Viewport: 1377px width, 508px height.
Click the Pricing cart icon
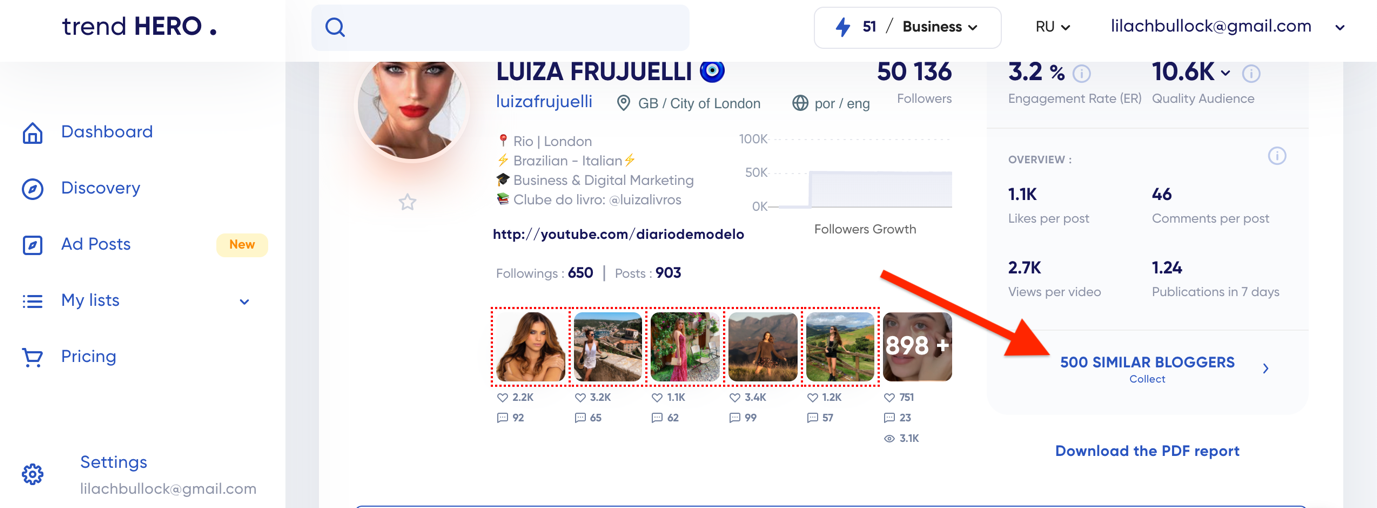coord(33,357)
